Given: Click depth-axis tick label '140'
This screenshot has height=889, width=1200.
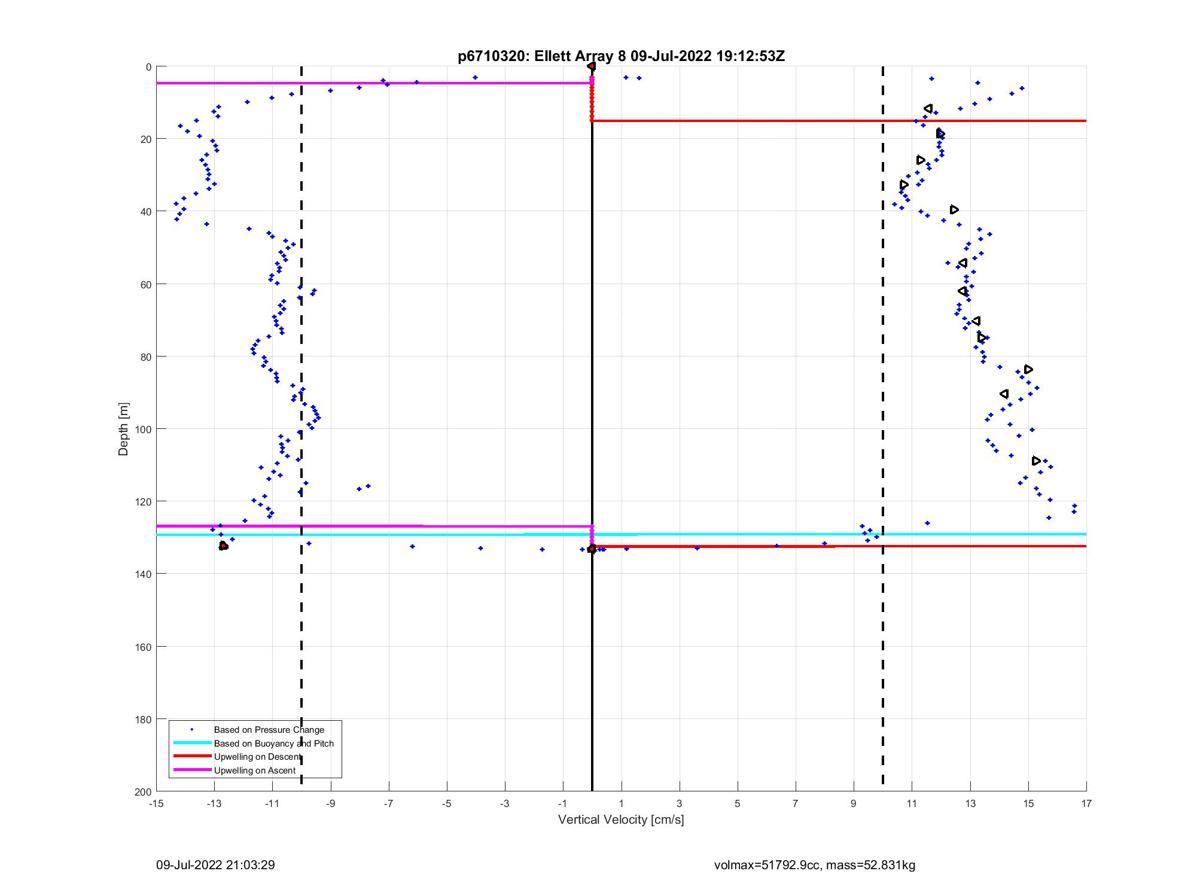Looking at the screenshot, I should point(142,574).
